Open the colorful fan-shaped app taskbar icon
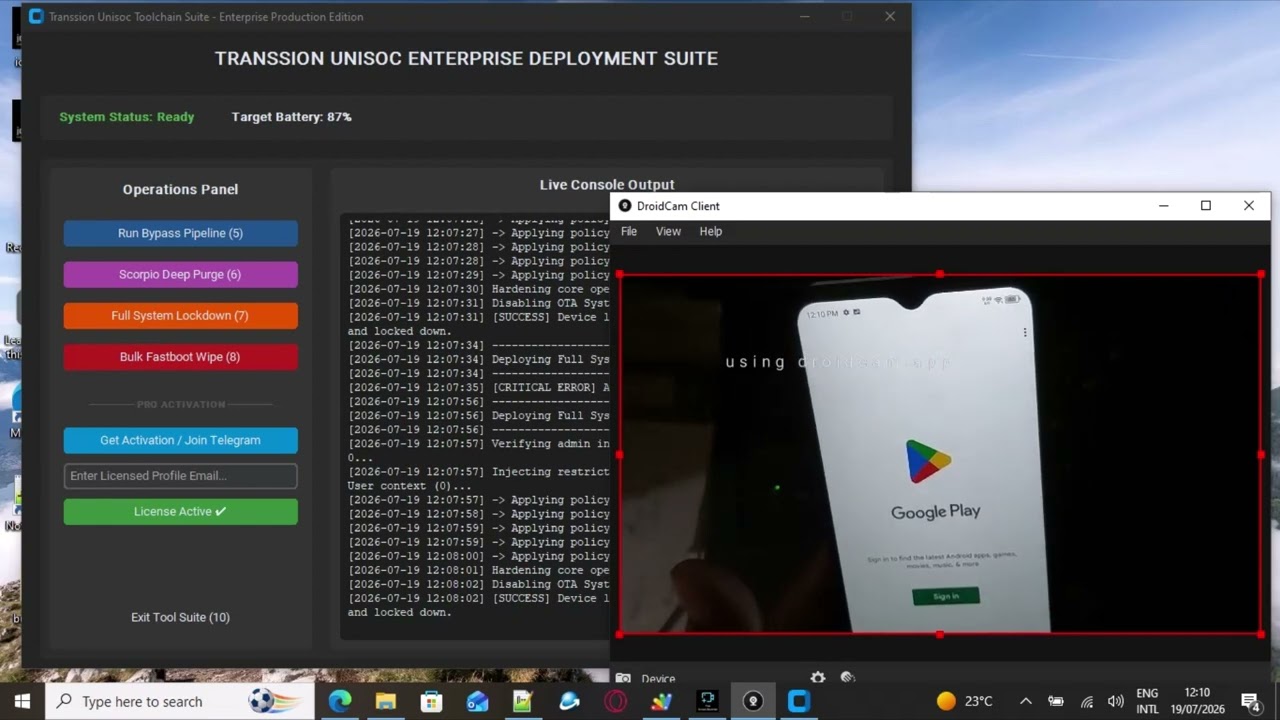1280x720 pixels. point(661,701)
